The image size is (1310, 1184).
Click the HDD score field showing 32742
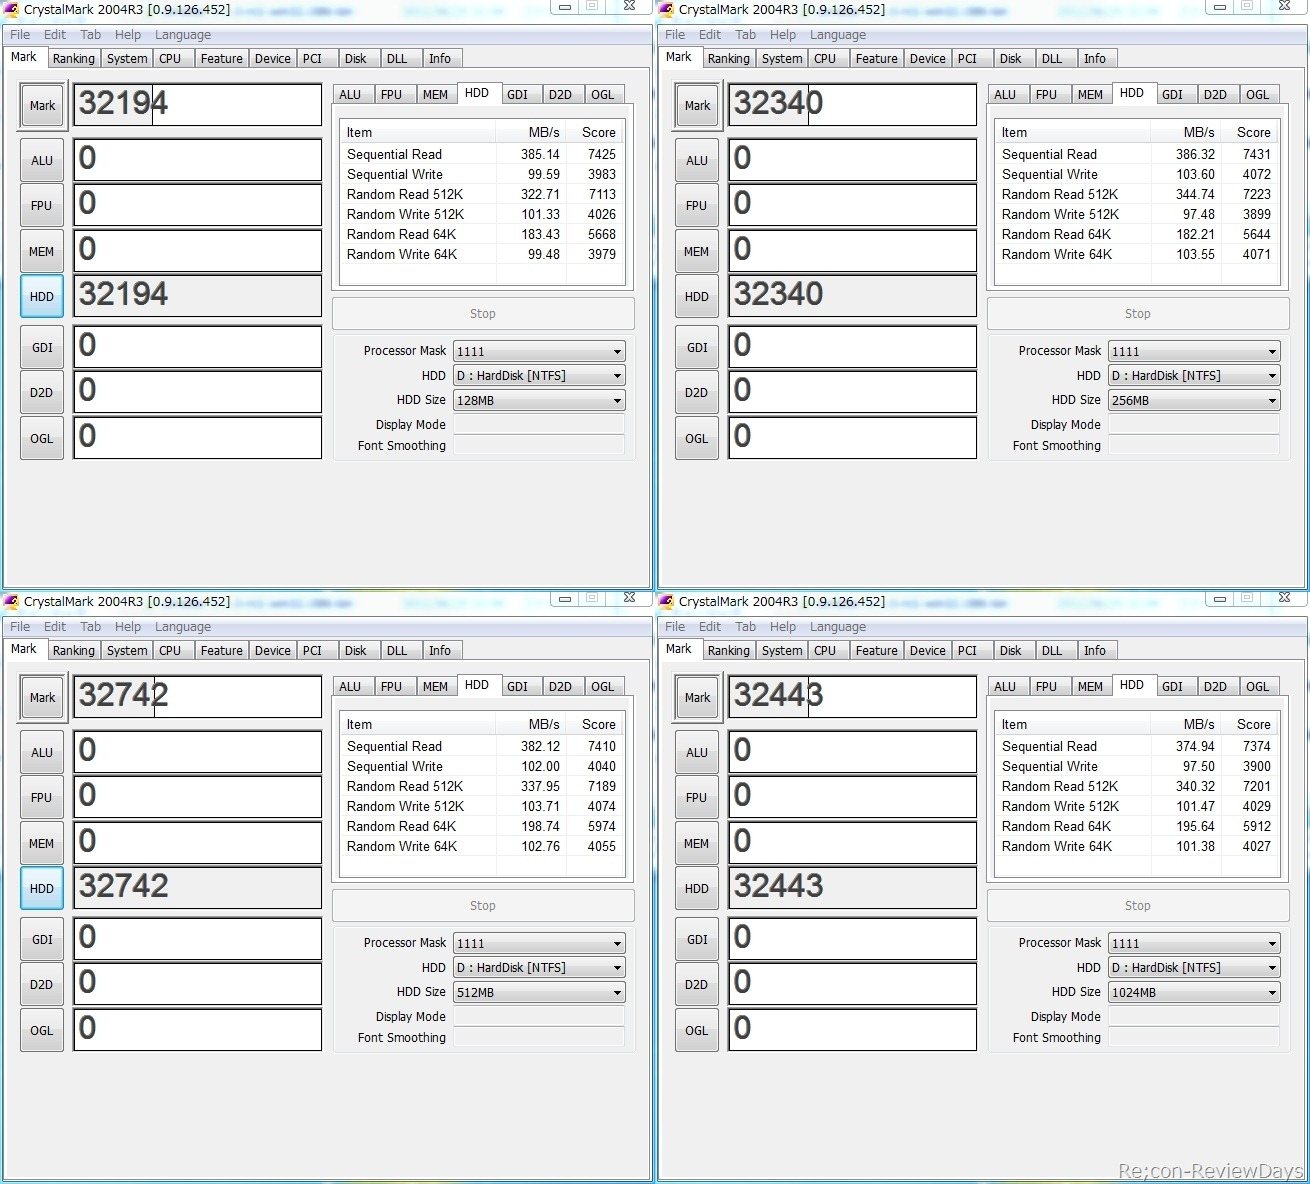click(198, 887)
